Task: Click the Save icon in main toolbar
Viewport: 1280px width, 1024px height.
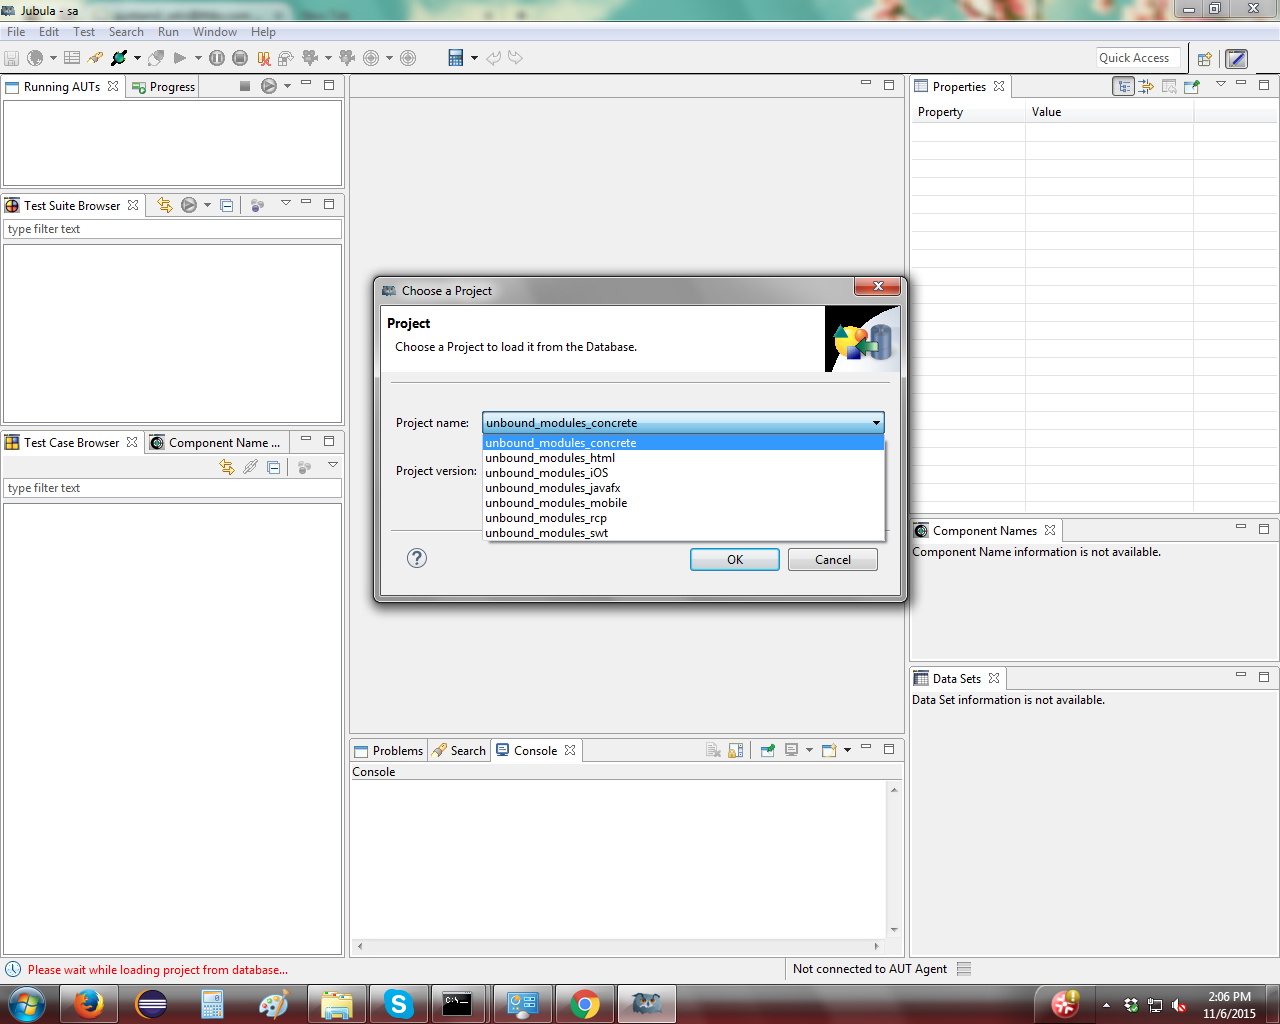Action: click(x=12, y=58)
